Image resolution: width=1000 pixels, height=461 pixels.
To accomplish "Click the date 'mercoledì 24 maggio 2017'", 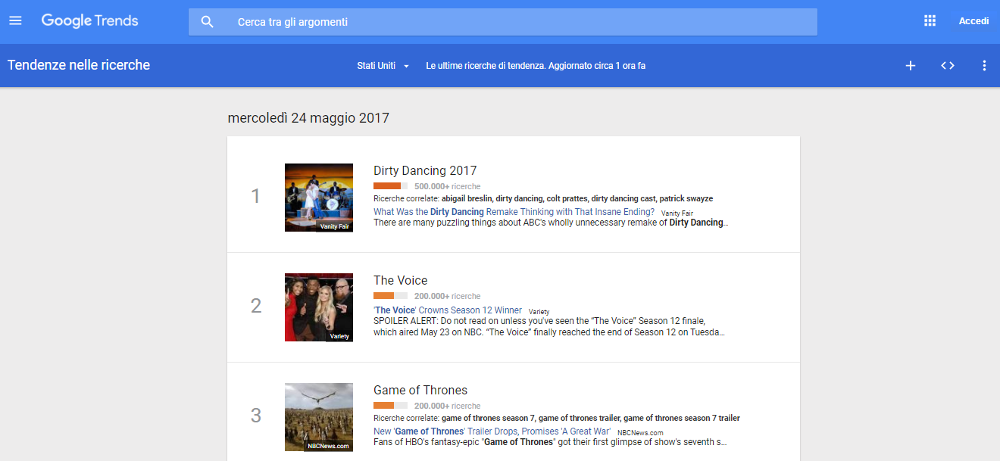I will [309, 118].
